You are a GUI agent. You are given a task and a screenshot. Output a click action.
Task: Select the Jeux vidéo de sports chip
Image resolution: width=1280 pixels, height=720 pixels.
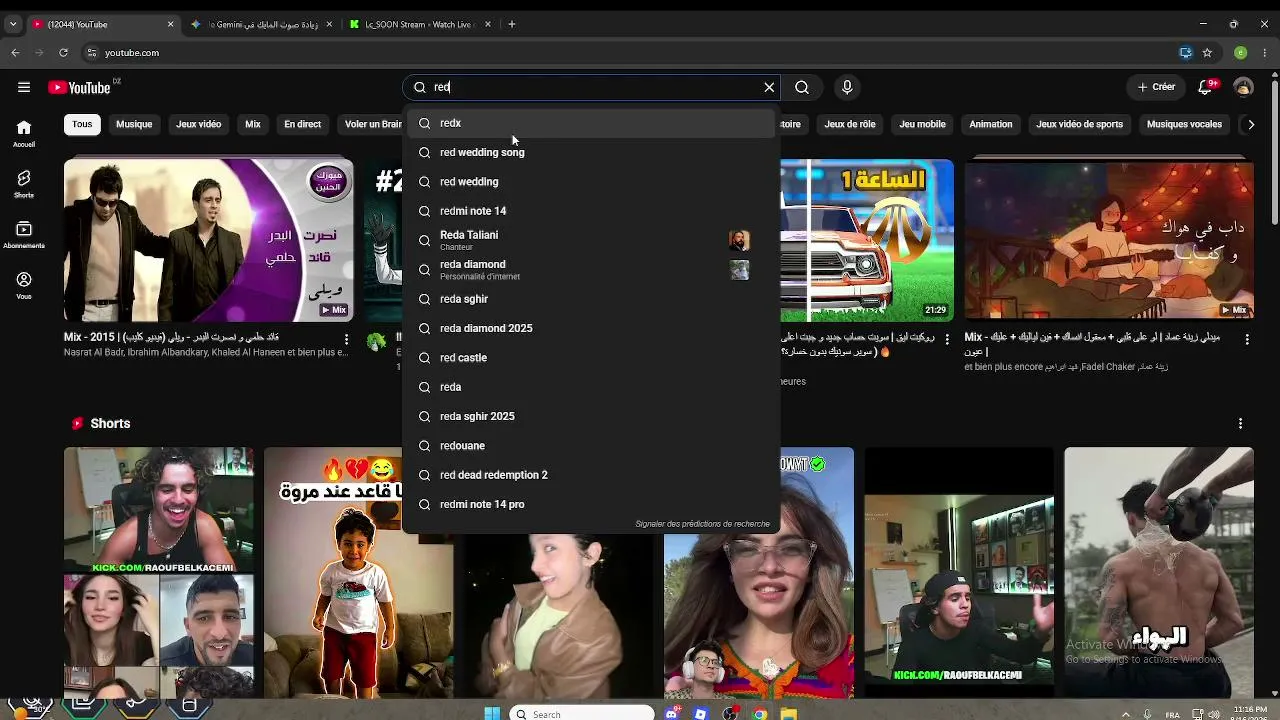pos(1080,124)
